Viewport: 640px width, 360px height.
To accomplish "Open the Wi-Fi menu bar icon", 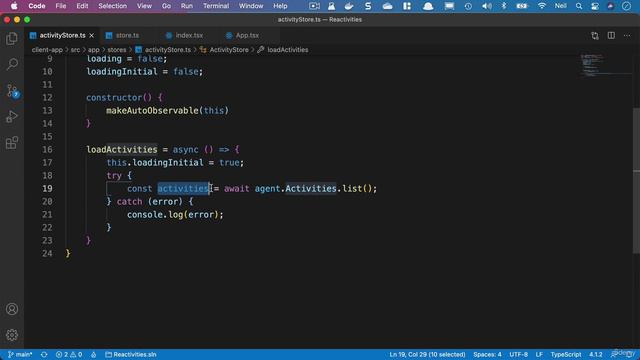I will pos(542,6).
